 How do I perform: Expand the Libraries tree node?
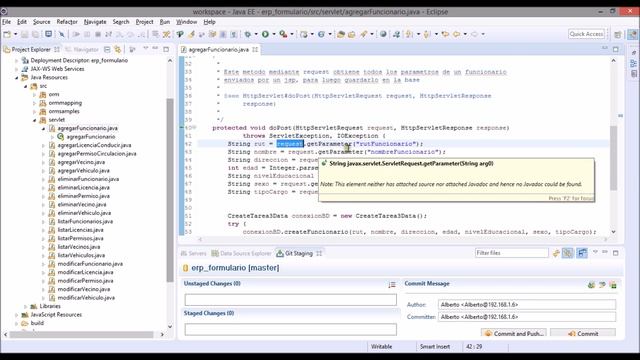(x=26, y=306)
